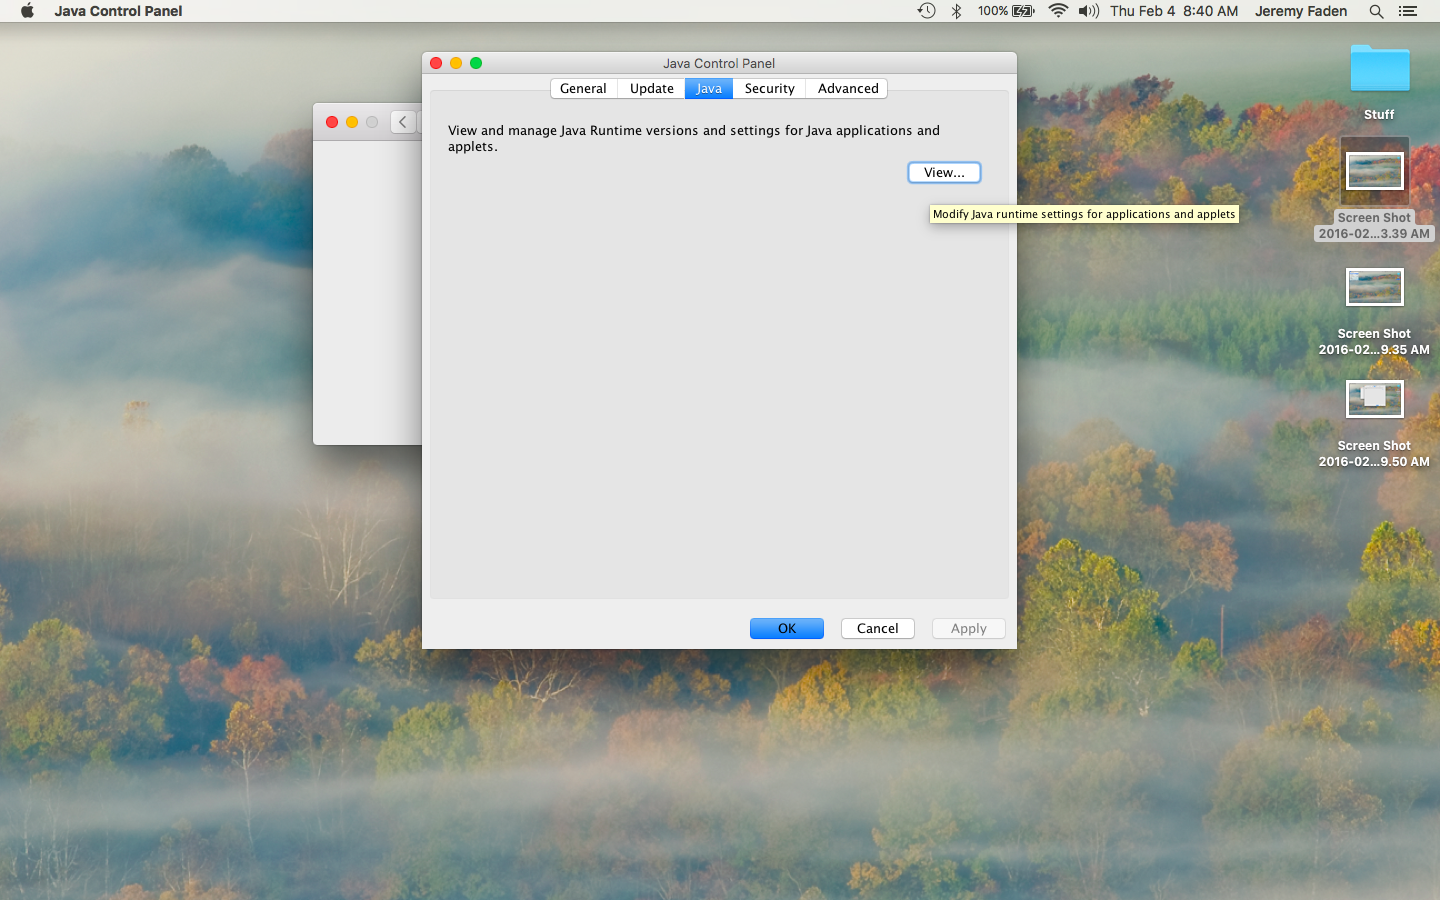Minimize the background window with yellow button
This screenshot has width=1440, height=900.
click(352, 122)
